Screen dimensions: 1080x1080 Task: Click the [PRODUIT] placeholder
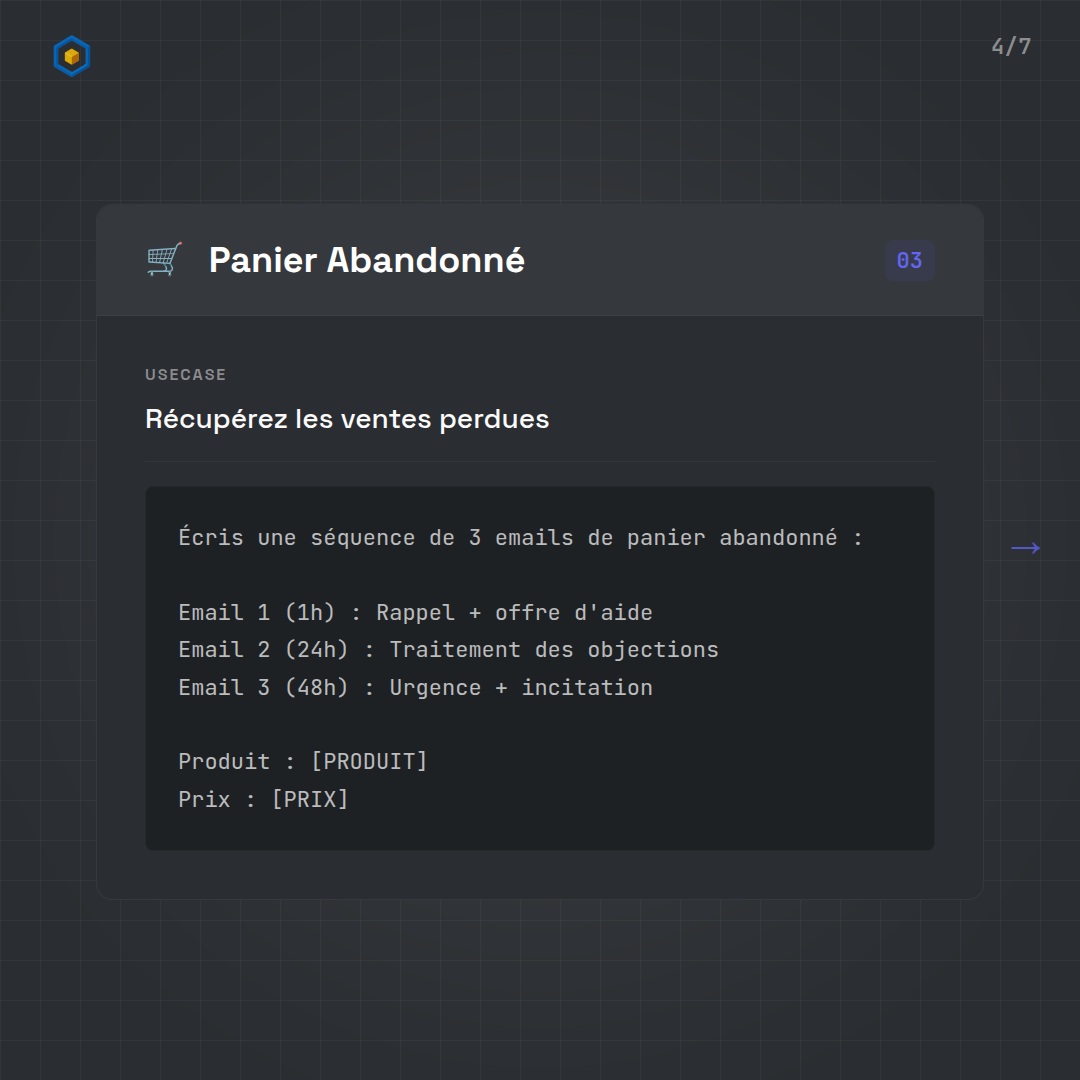coord(369,762)
